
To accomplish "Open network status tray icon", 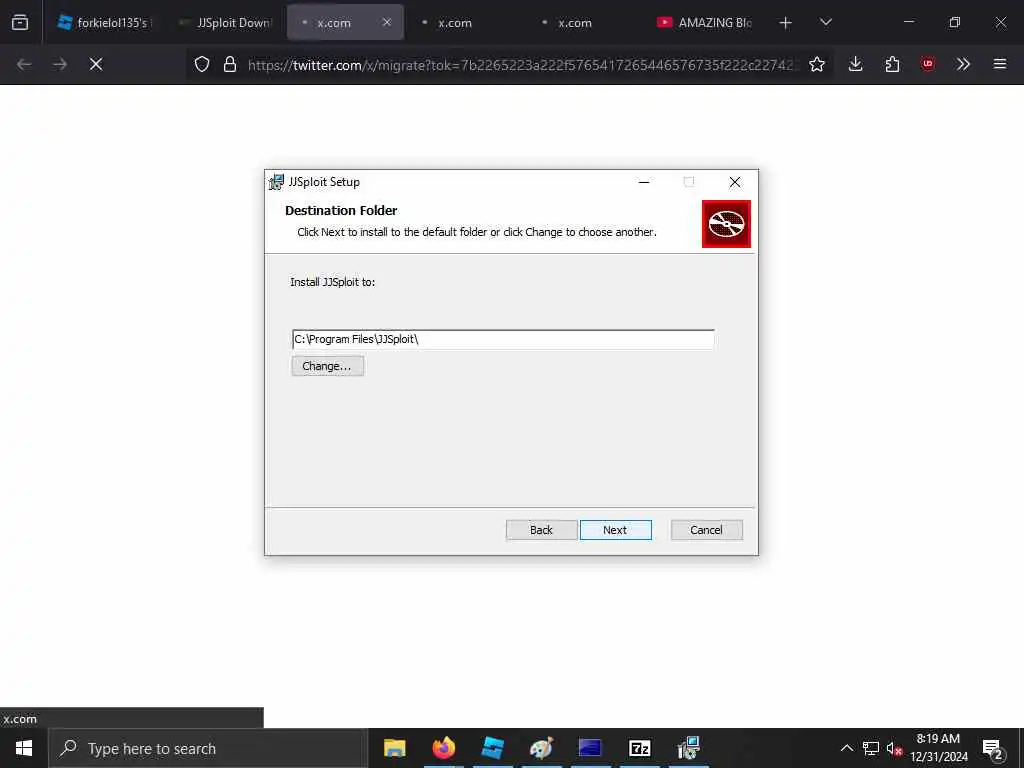I will tap(871, 748).
